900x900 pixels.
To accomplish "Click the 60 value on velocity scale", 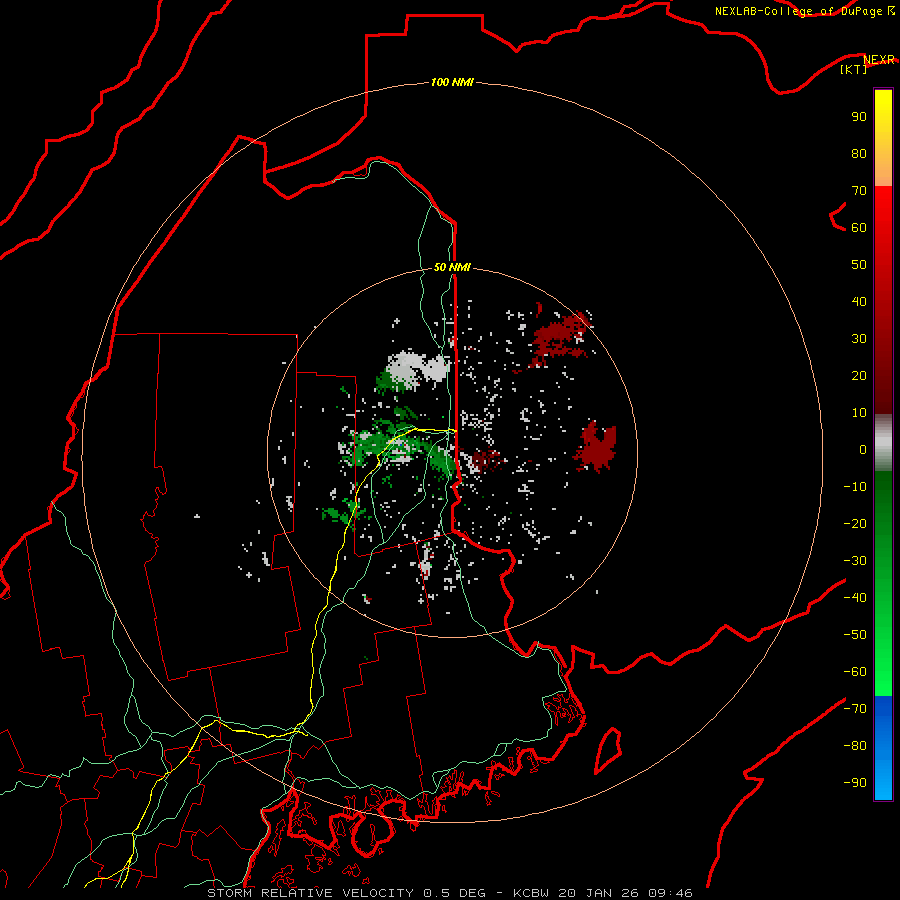I will point(859,227).
